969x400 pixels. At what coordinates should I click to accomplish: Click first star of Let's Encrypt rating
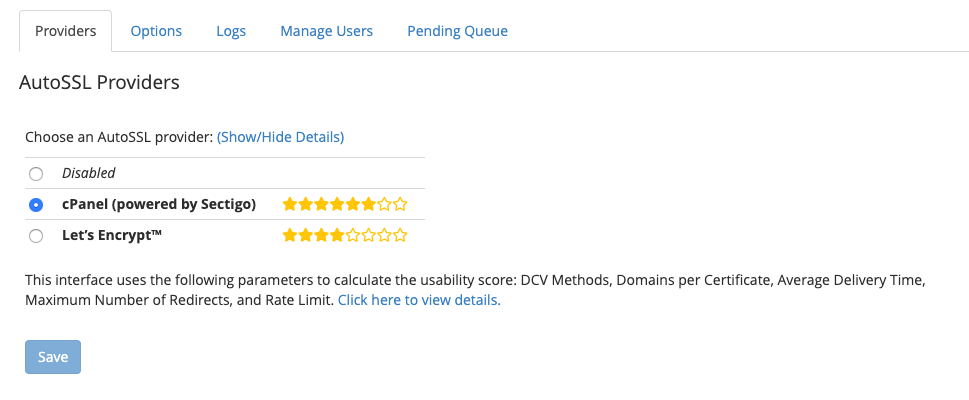click(290, 235)
